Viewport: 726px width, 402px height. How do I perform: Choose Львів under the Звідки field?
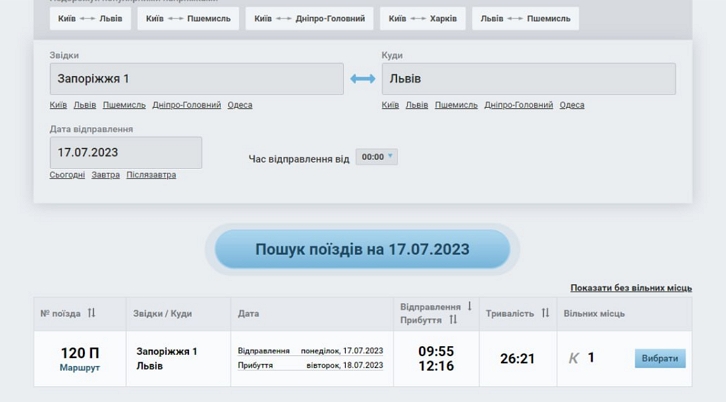click(x=85, y=105)
